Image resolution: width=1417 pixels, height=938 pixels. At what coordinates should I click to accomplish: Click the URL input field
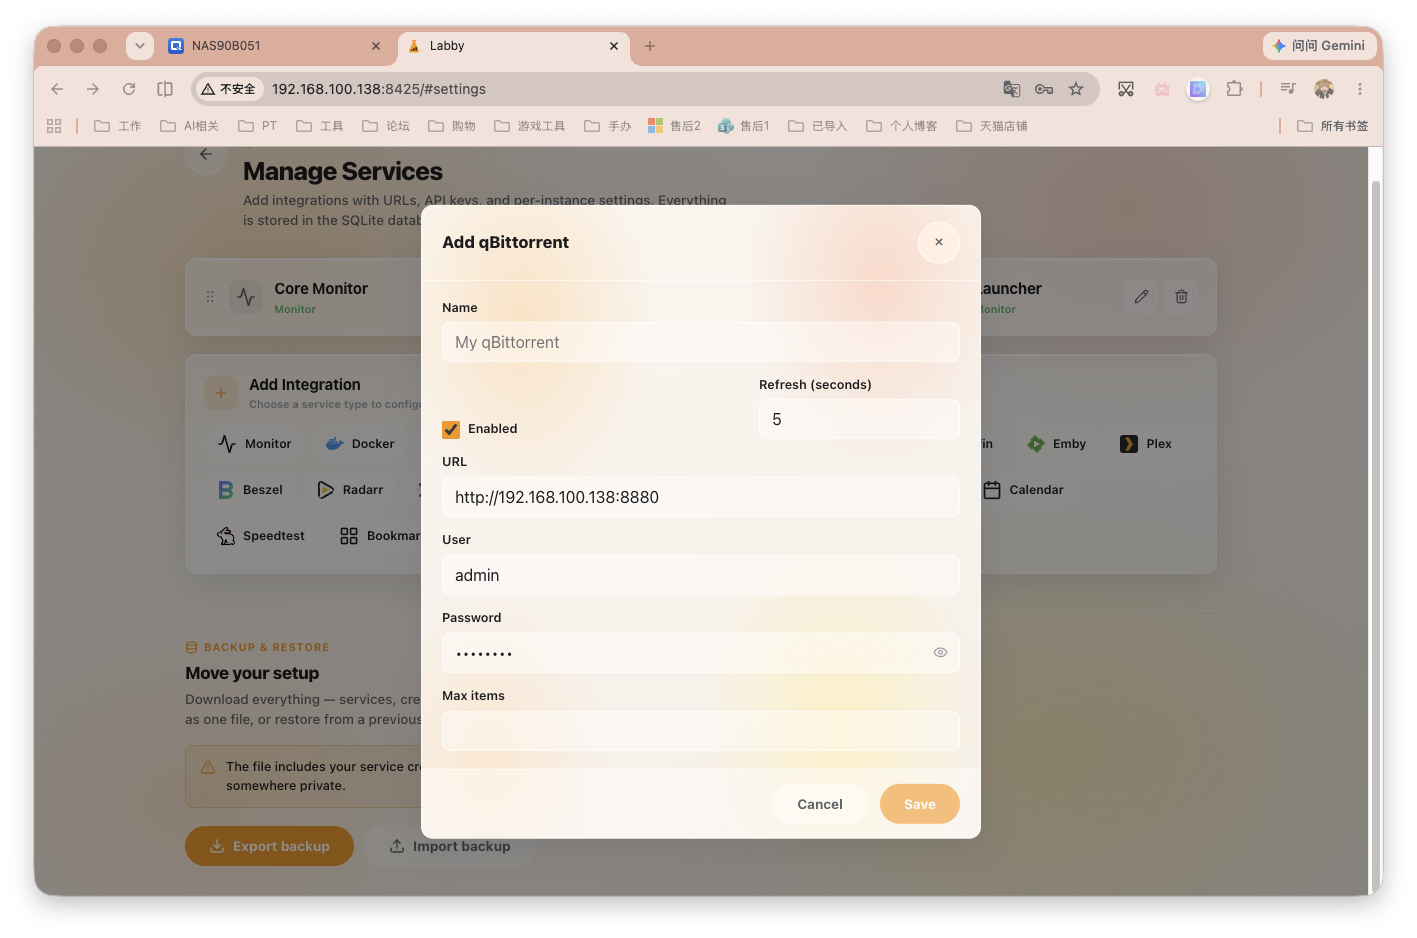click(x=700, y=497)
